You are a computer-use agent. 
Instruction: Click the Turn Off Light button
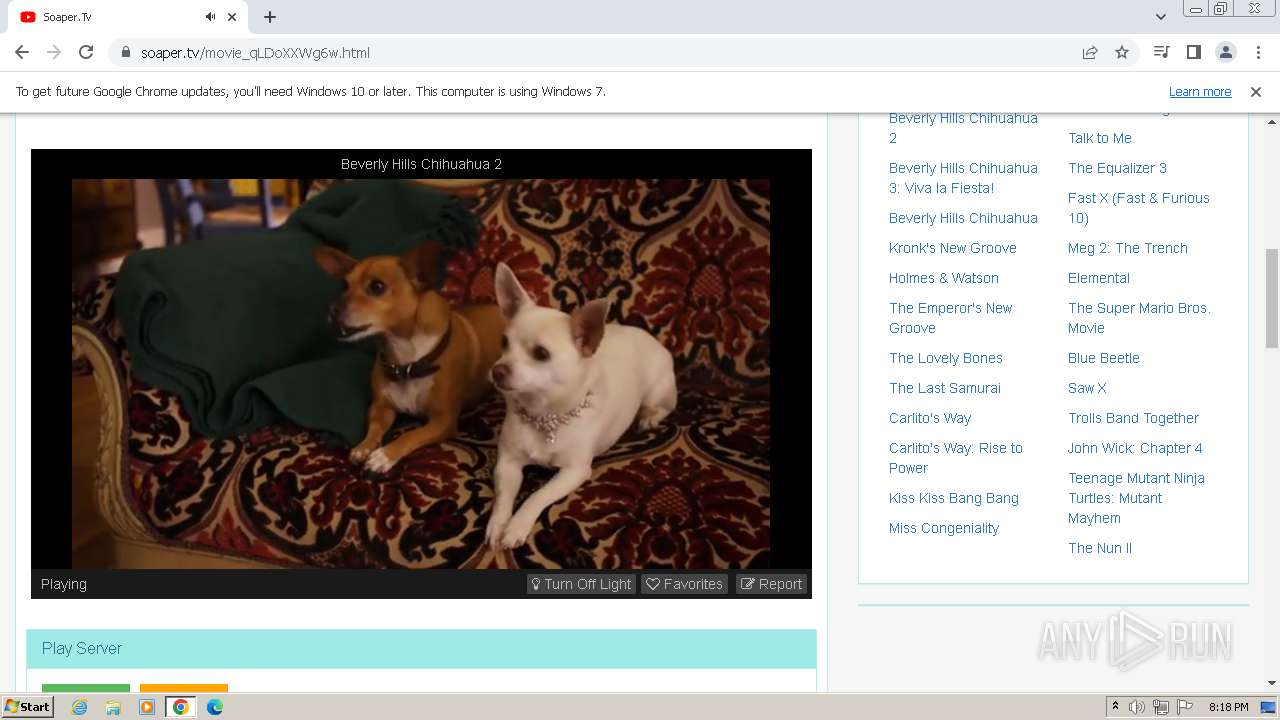click(x=581, y=584)
